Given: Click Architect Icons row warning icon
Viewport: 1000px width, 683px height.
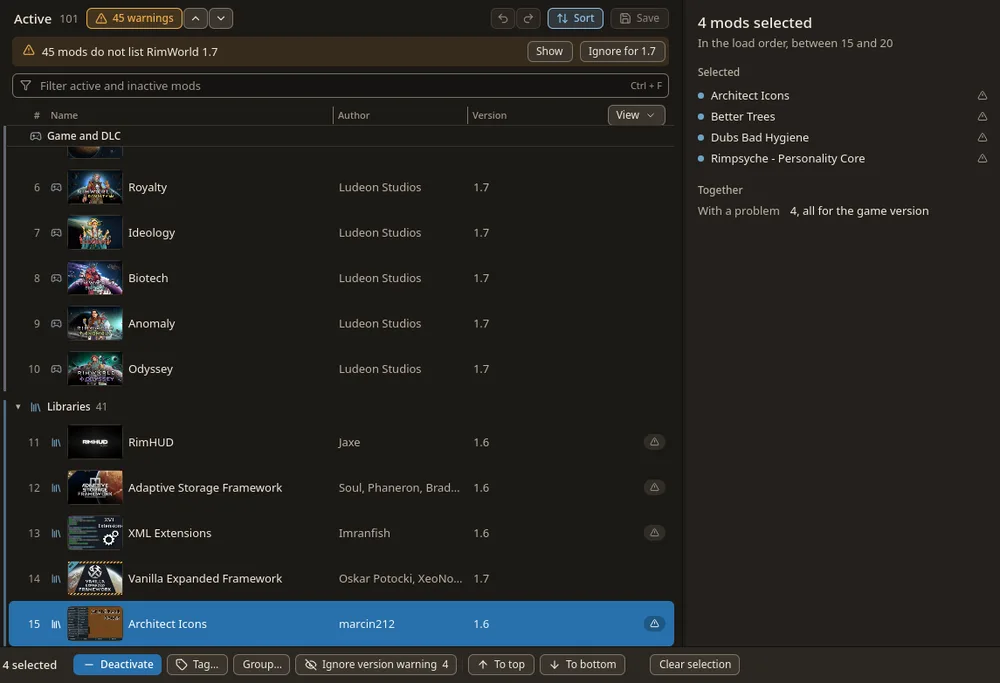Looking at the screenshot, I should [x=654, y=624].
